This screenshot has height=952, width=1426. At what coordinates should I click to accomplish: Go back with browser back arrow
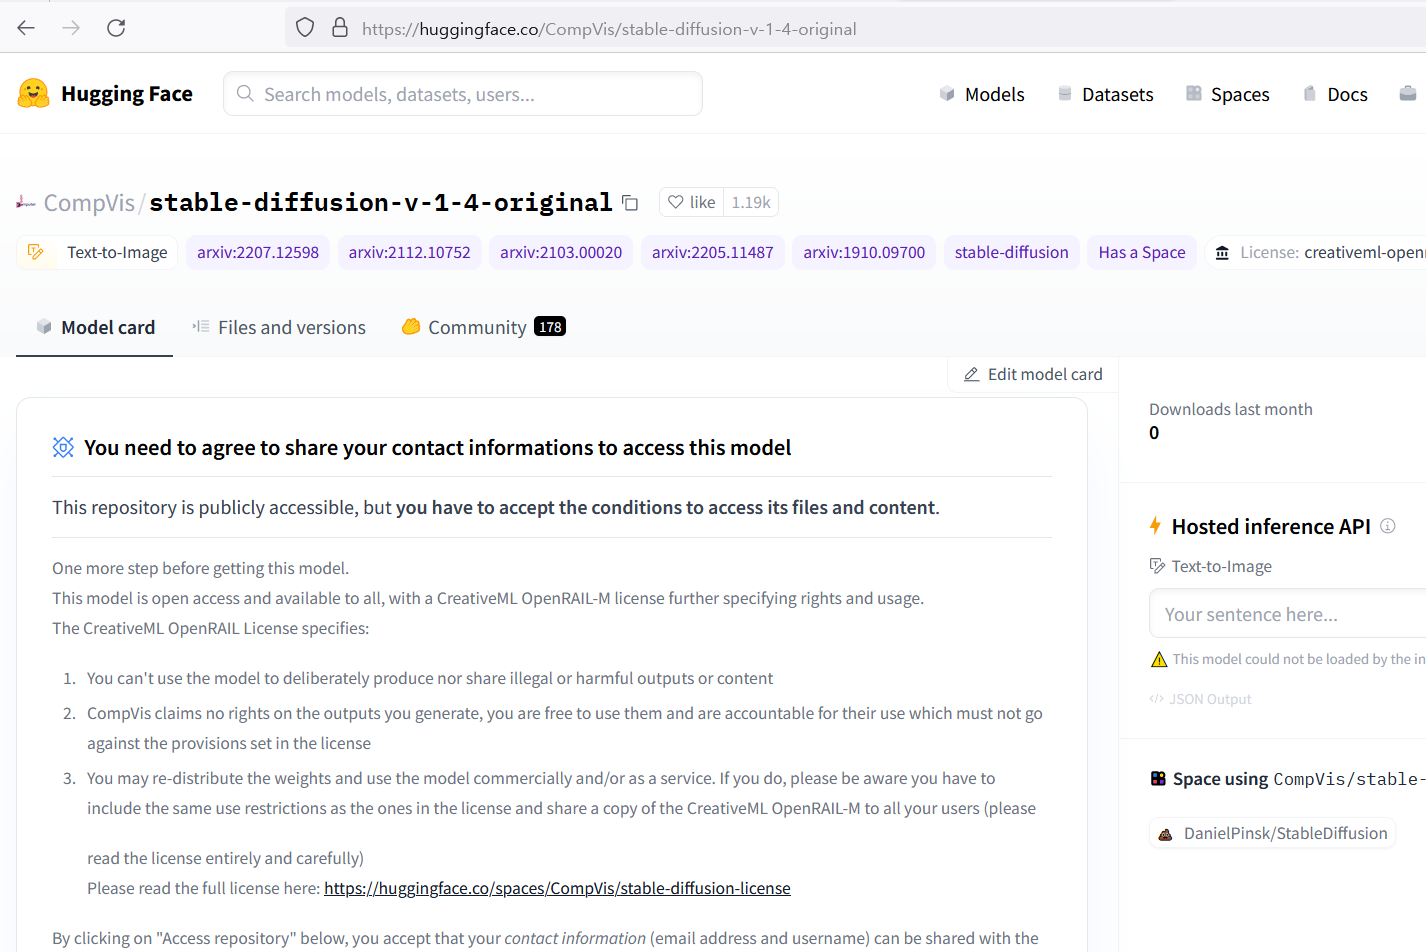click(26, 28)
